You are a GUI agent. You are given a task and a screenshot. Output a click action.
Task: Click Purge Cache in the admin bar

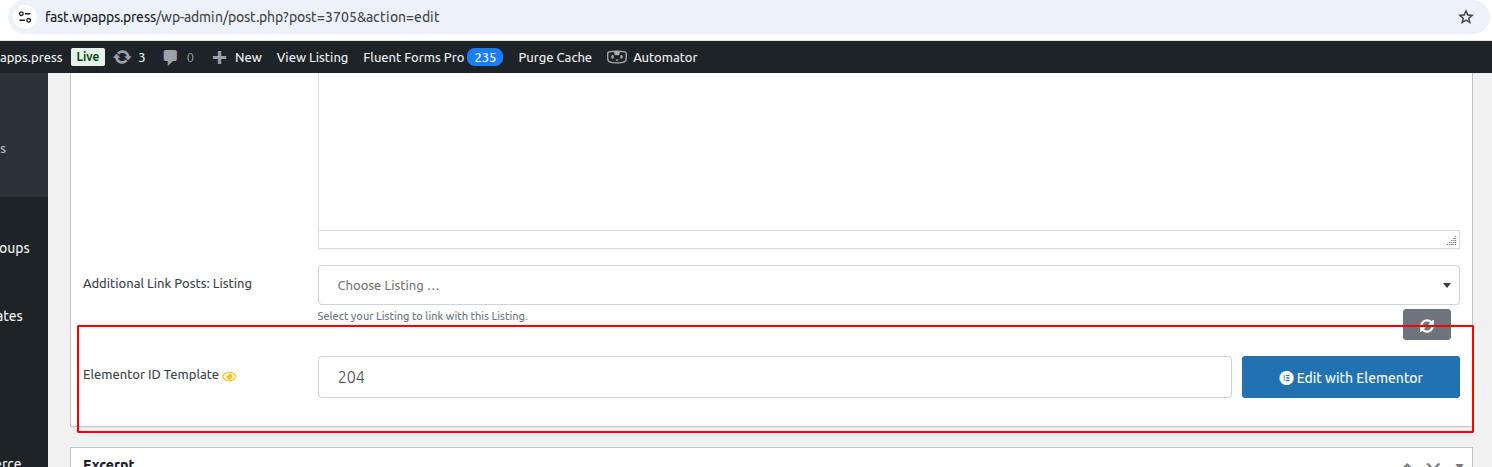click(554, 57)
